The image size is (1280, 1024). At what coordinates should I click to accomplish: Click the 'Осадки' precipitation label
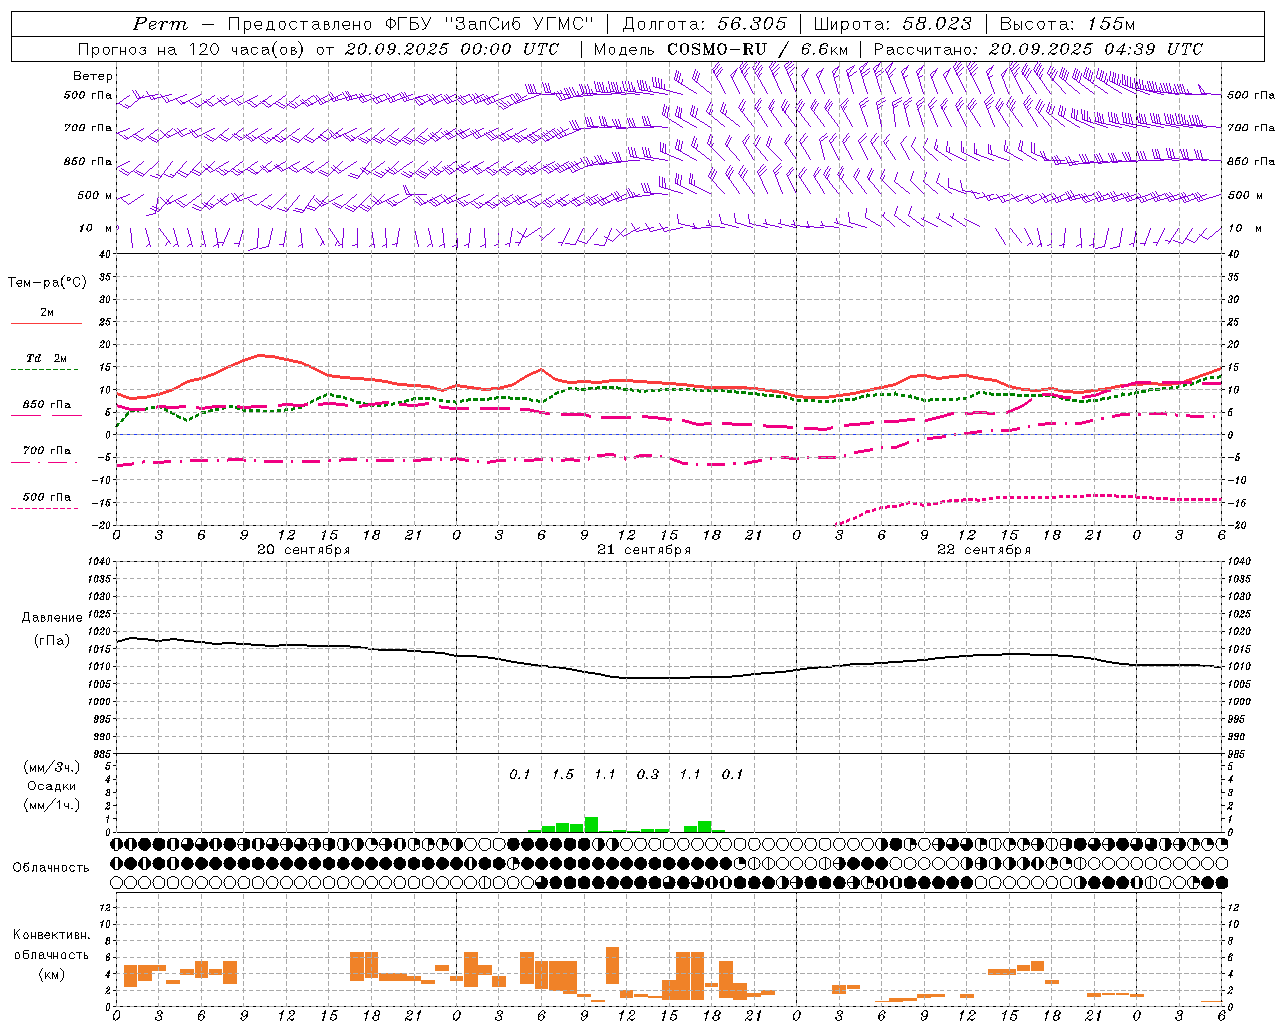coord(52,786)
